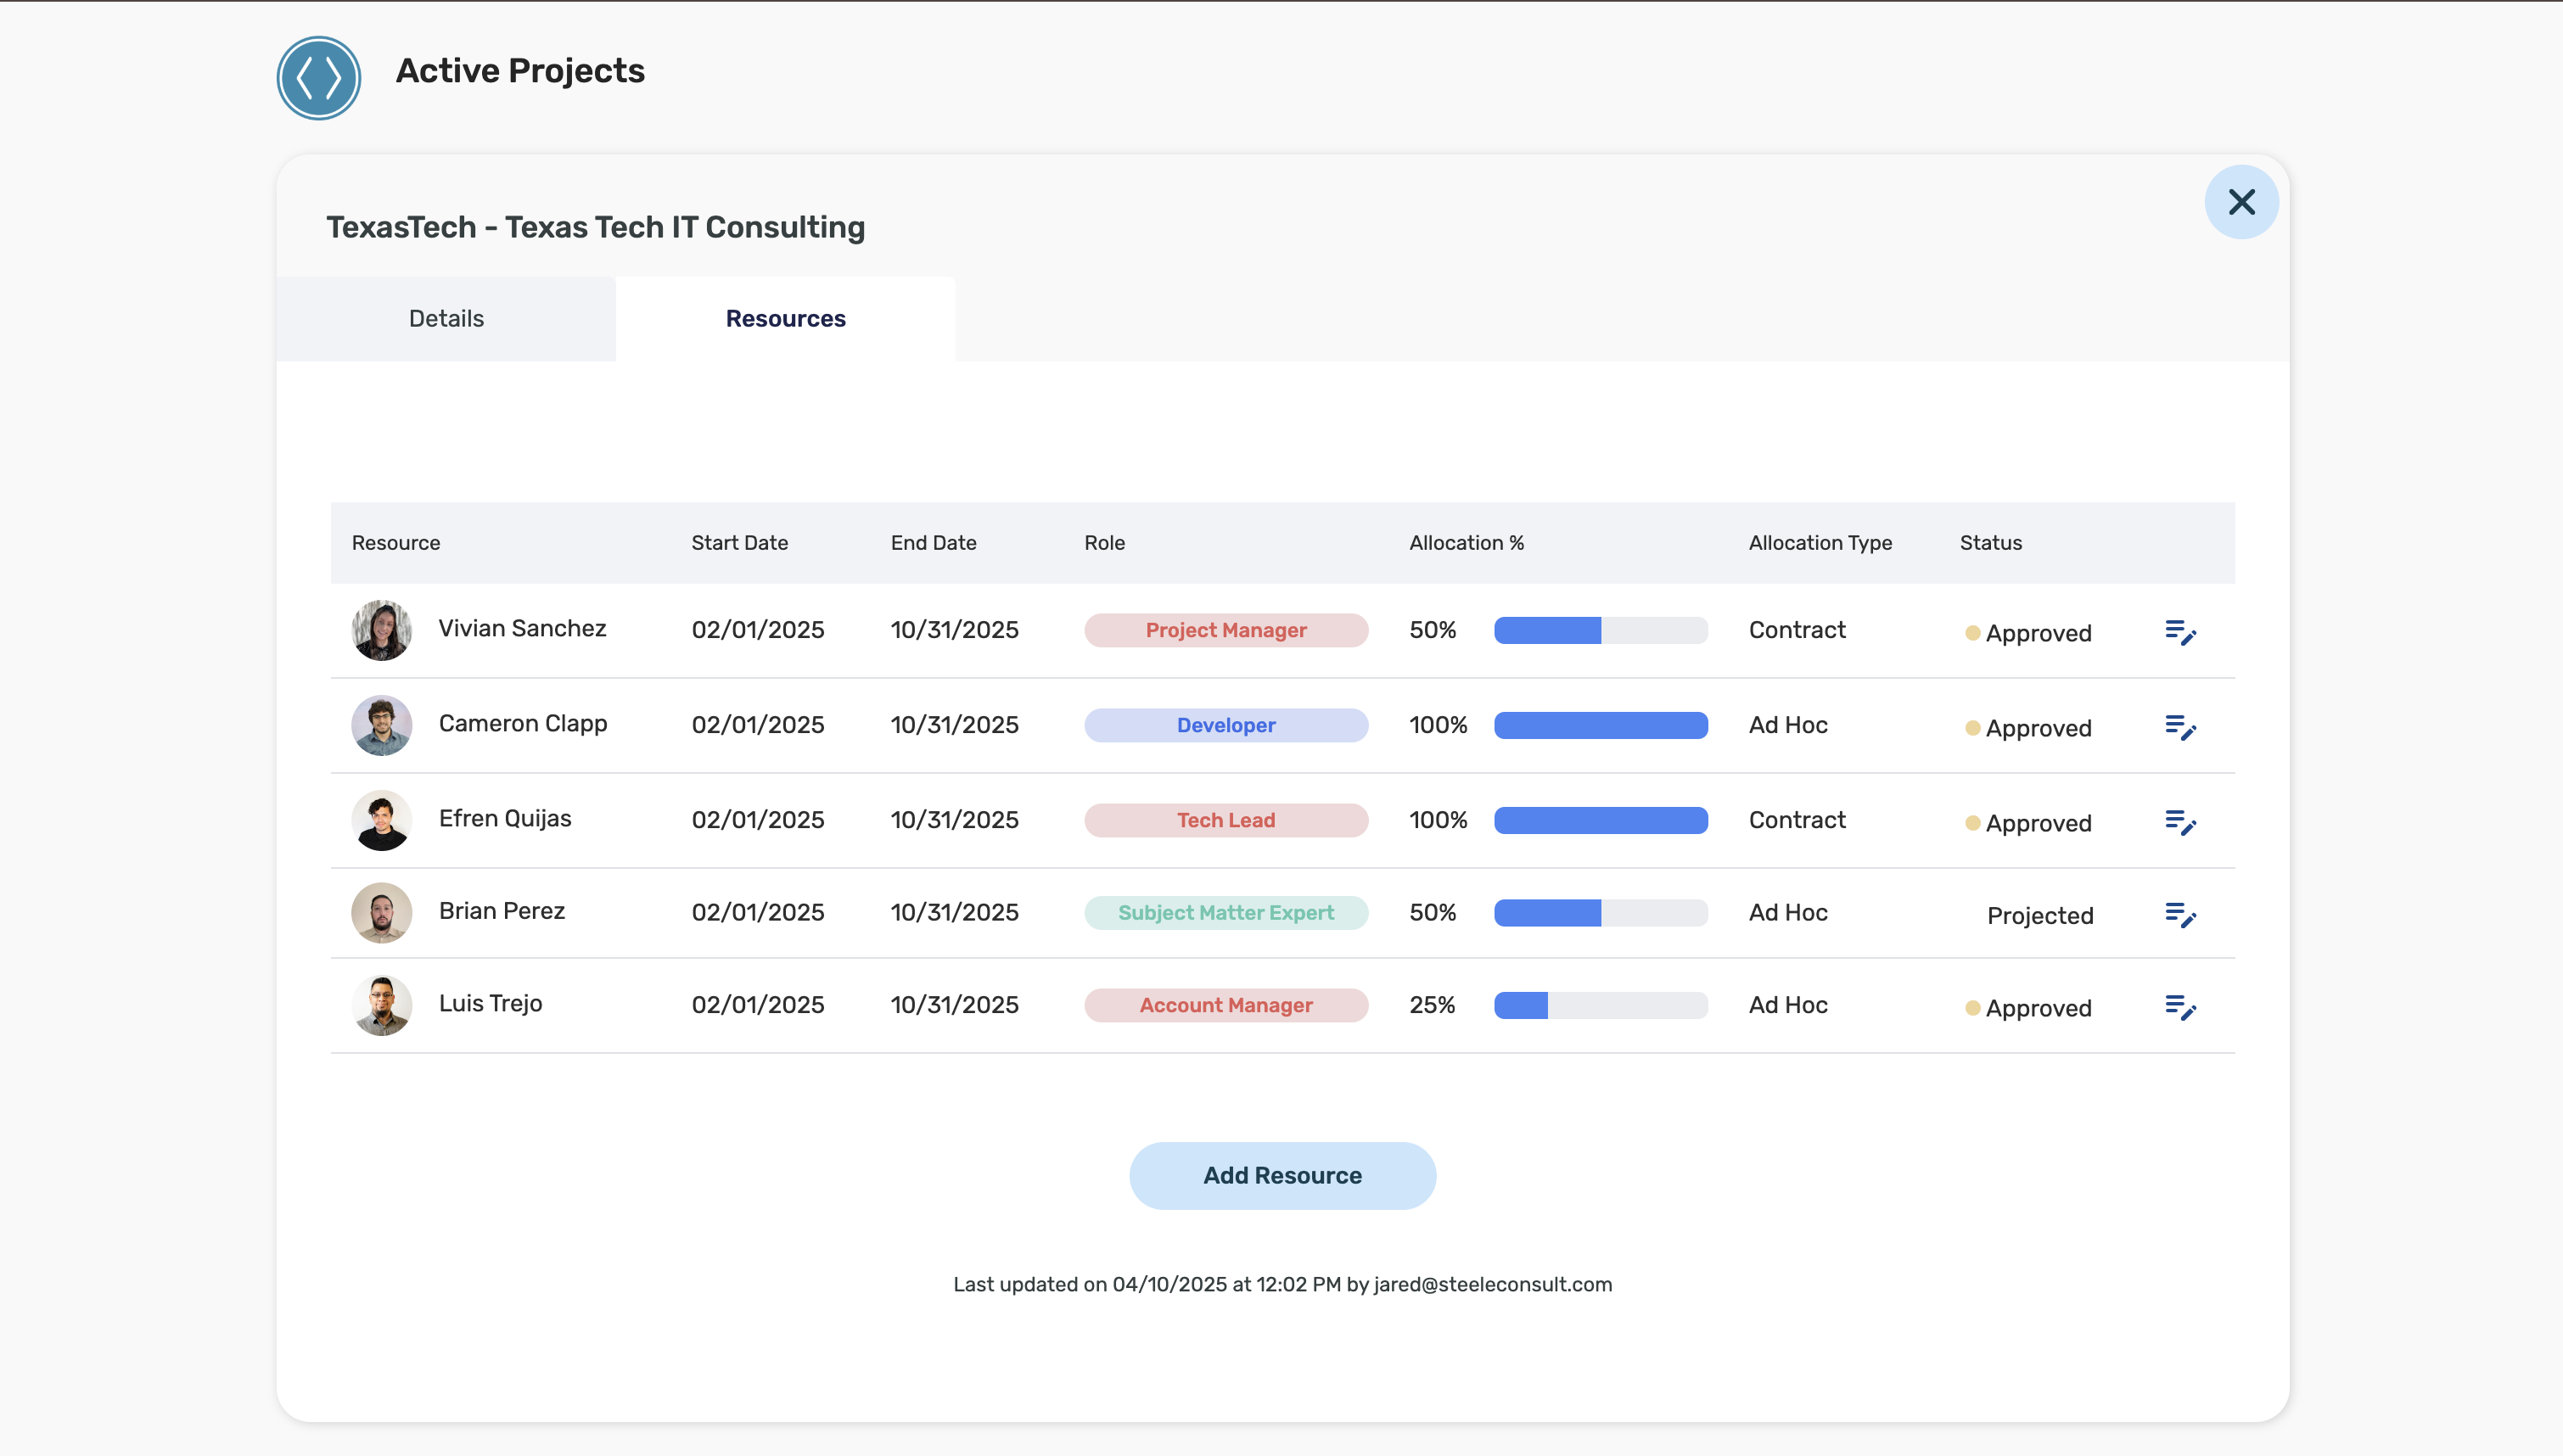Screen dimensions: 2563x1456
Task: Click the Resource column header
Action: (396, 543)
